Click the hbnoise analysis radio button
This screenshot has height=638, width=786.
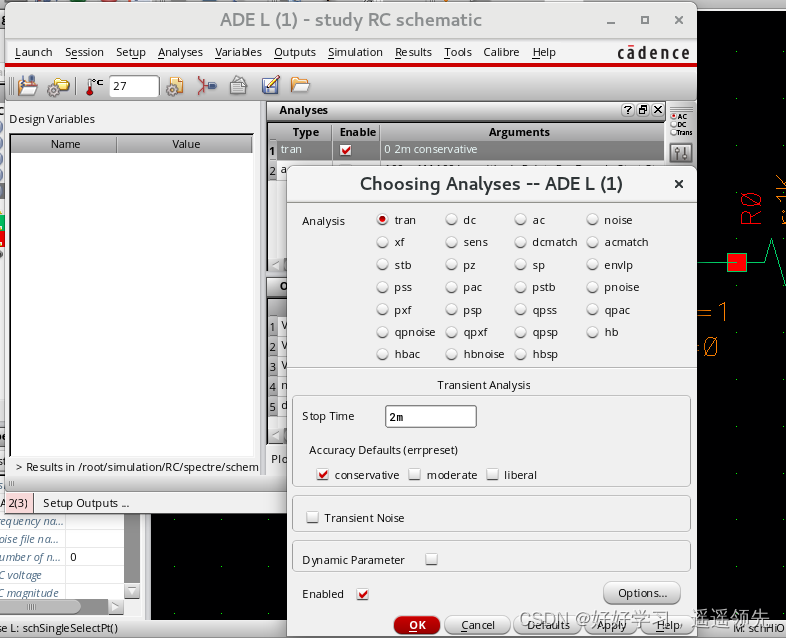[452, 354]
